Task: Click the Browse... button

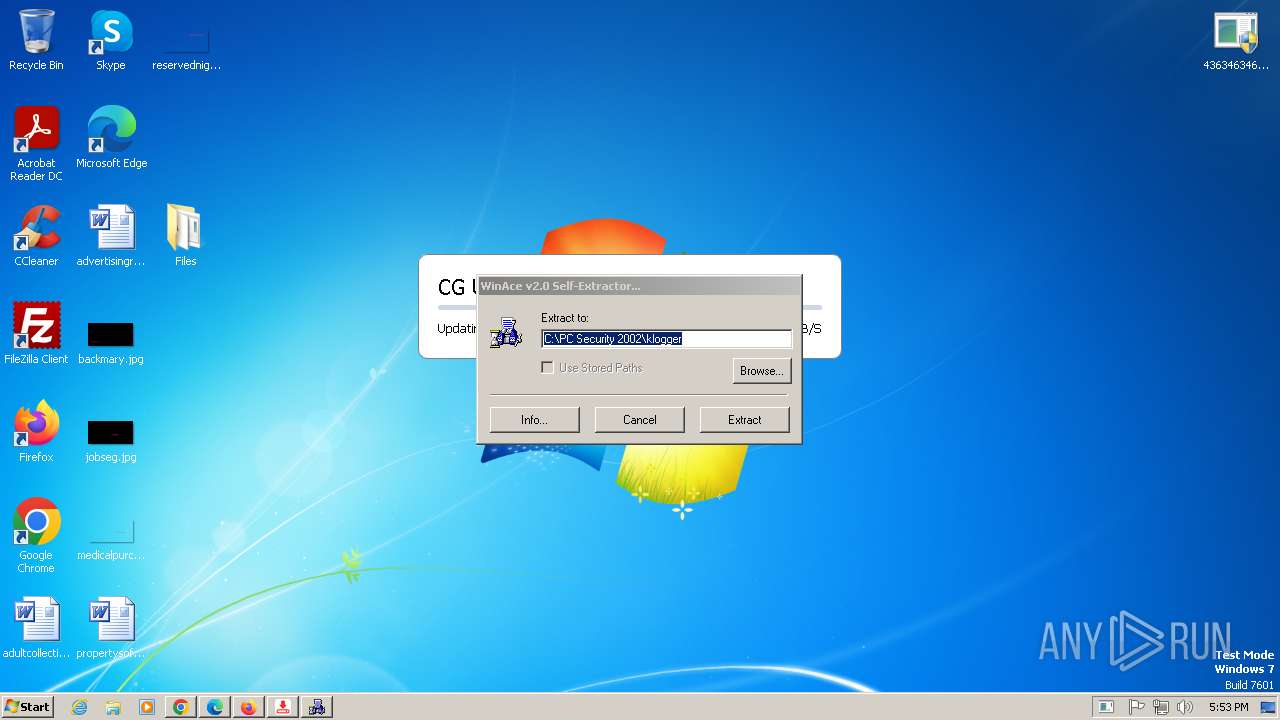Action: click(762, 371)
